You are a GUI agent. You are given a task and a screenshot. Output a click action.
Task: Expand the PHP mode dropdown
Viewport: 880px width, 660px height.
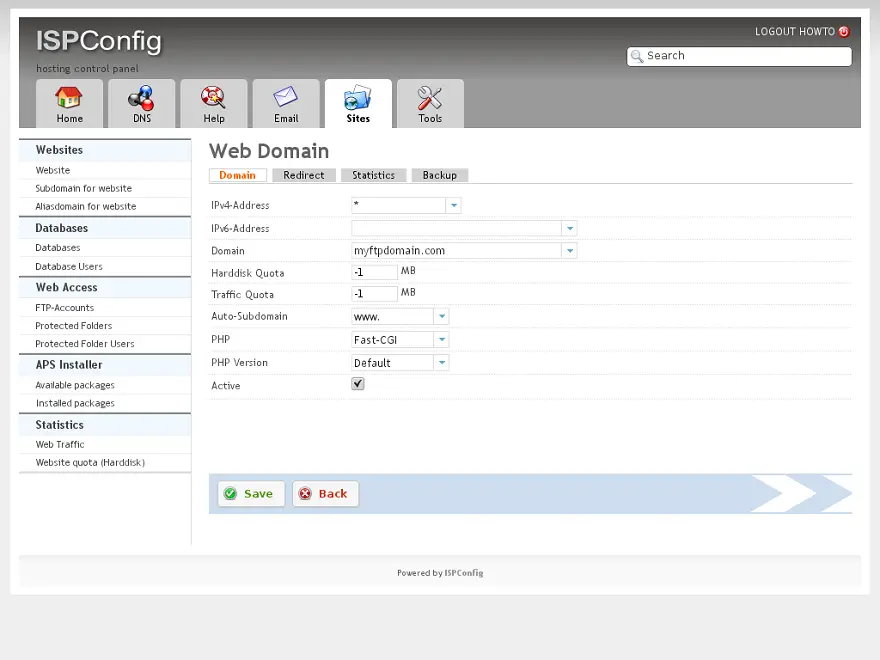coord(442,340)
